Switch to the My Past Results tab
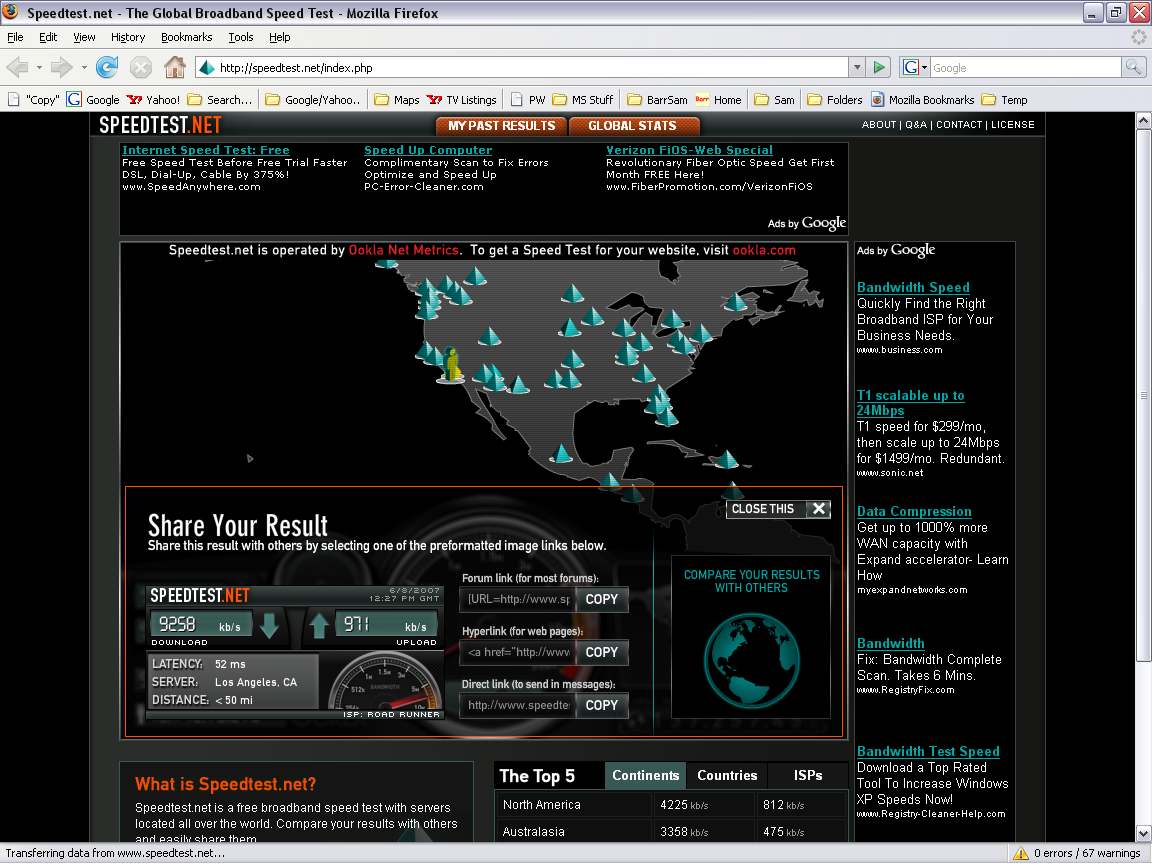1152x864 pixels. pyautogui.click(x=502, y=126)
